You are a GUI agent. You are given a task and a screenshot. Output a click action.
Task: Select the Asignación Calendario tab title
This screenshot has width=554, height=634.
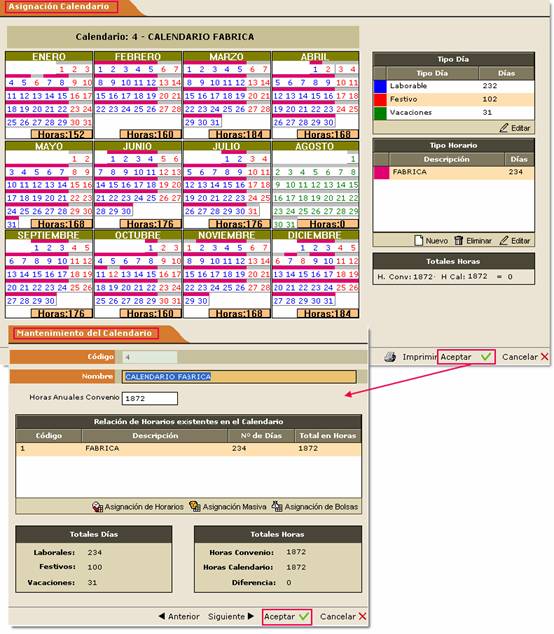pyautogui.click(x=59, y=6)
